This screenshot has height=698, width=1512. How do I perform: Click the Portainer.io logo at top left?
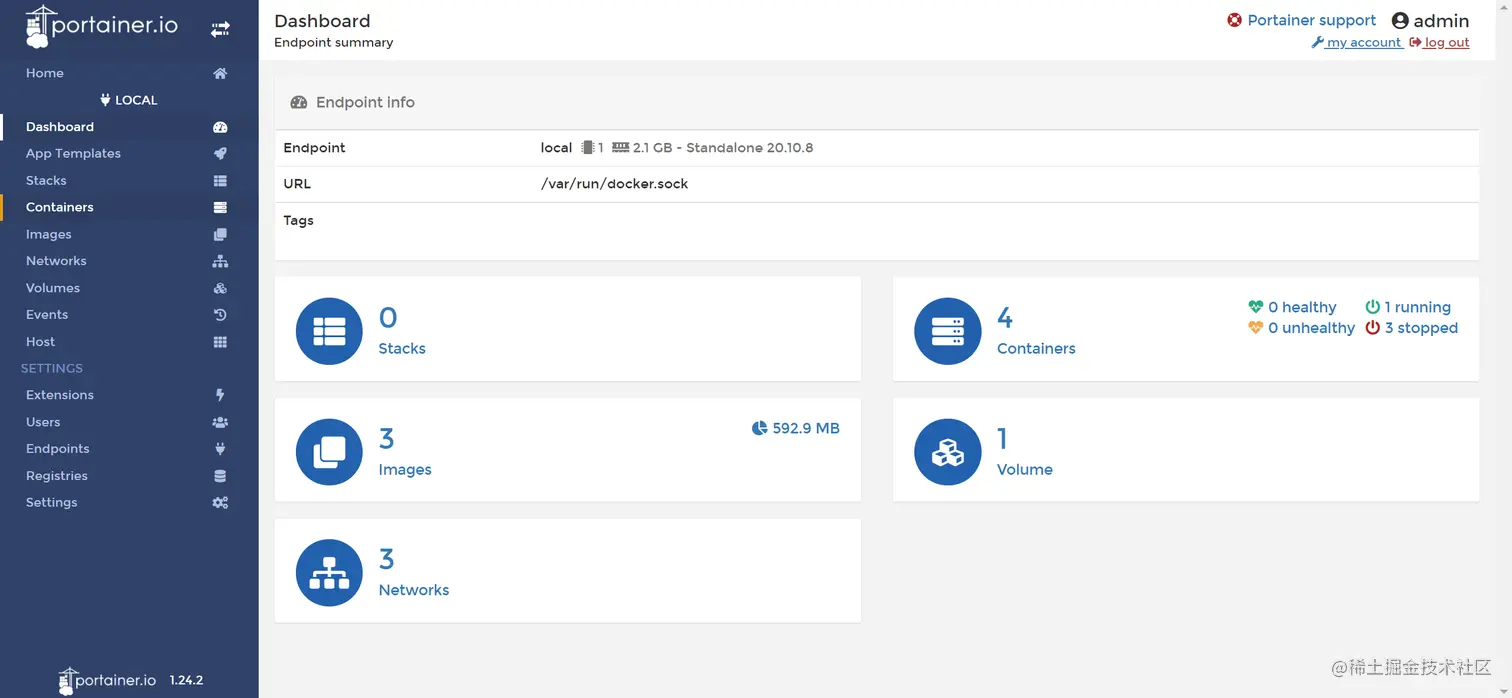101,27
